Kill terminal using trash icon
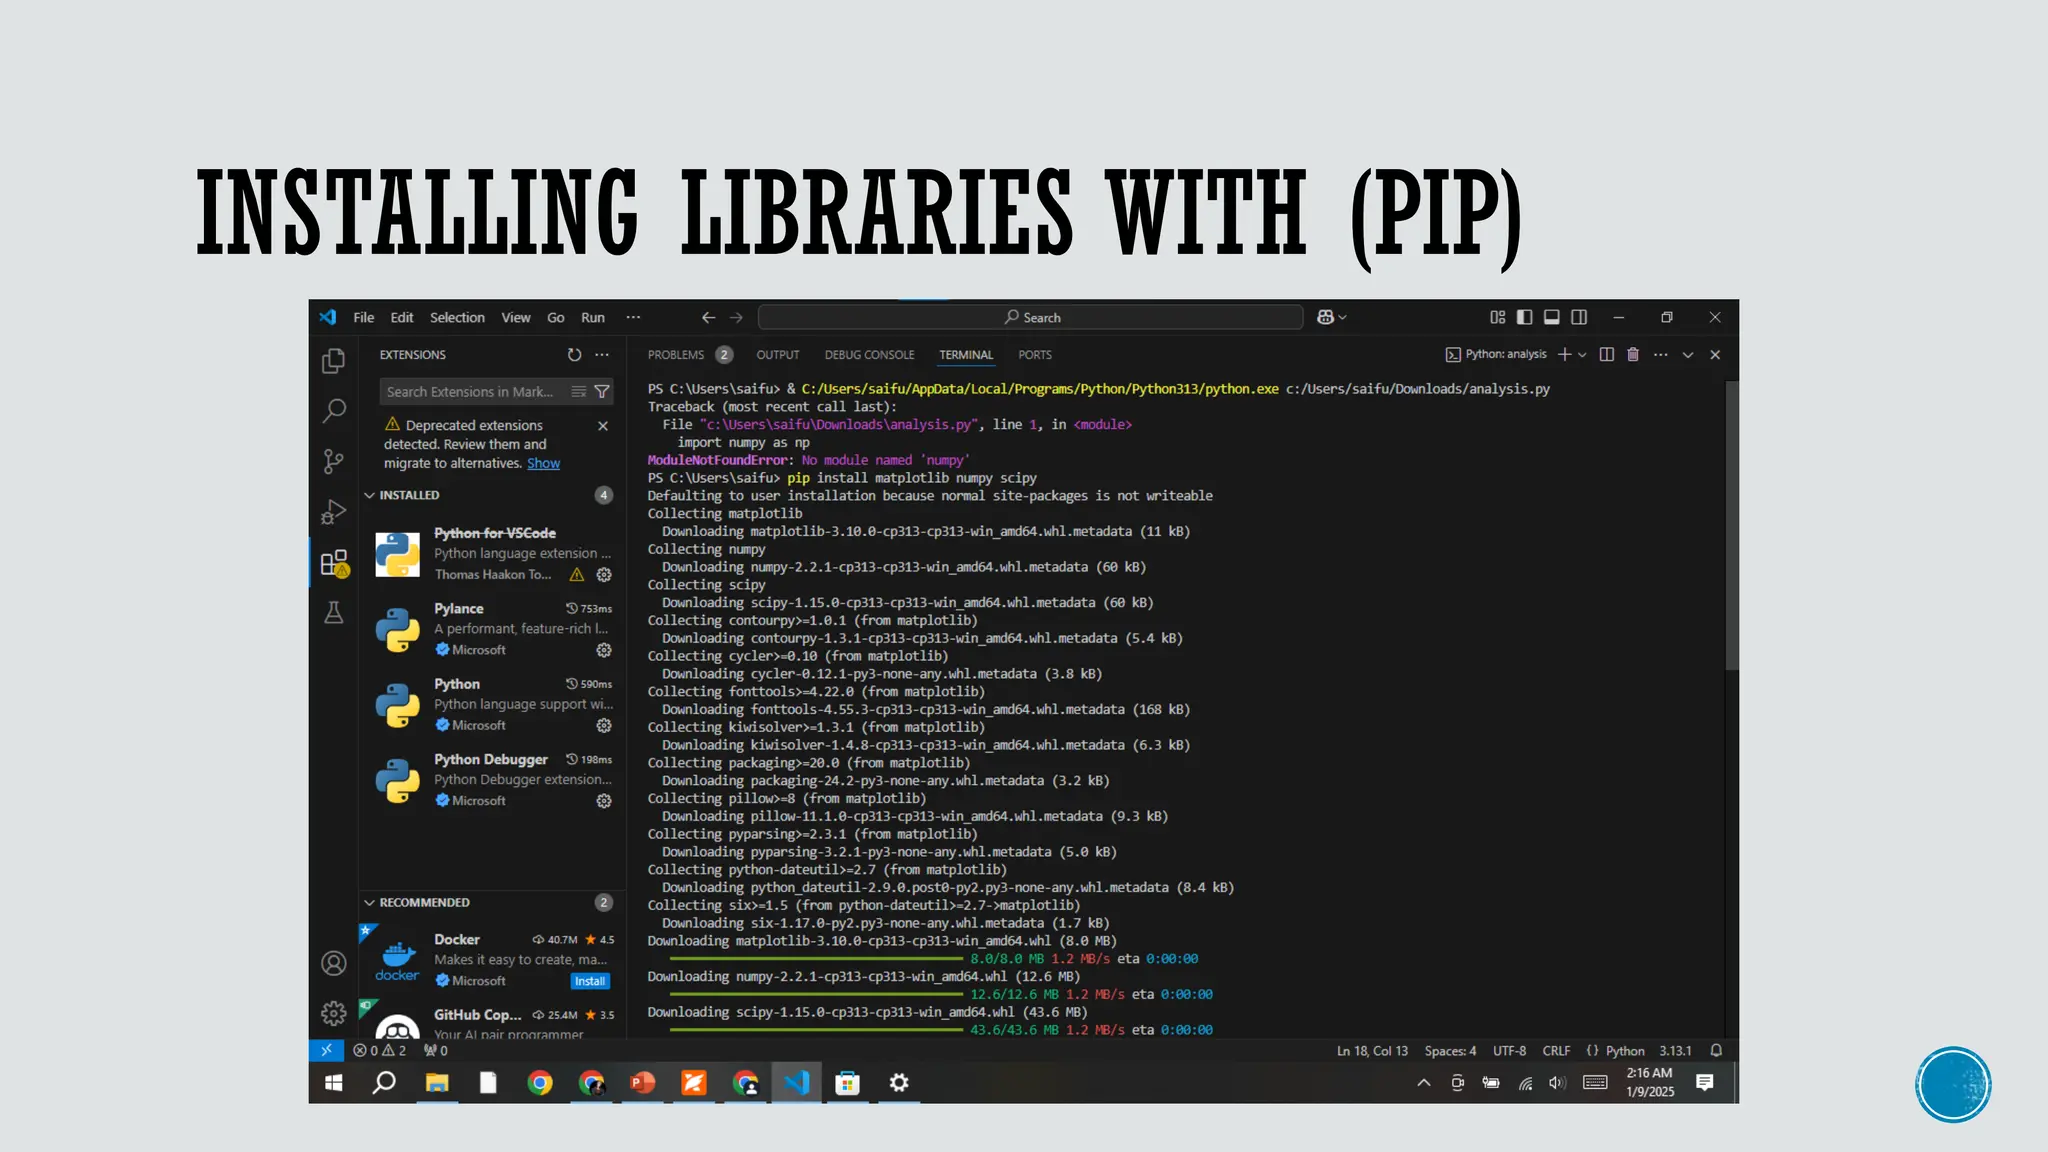Image resolution: width=2048 pixels, height=1152 pixels. pos(1633,355)
